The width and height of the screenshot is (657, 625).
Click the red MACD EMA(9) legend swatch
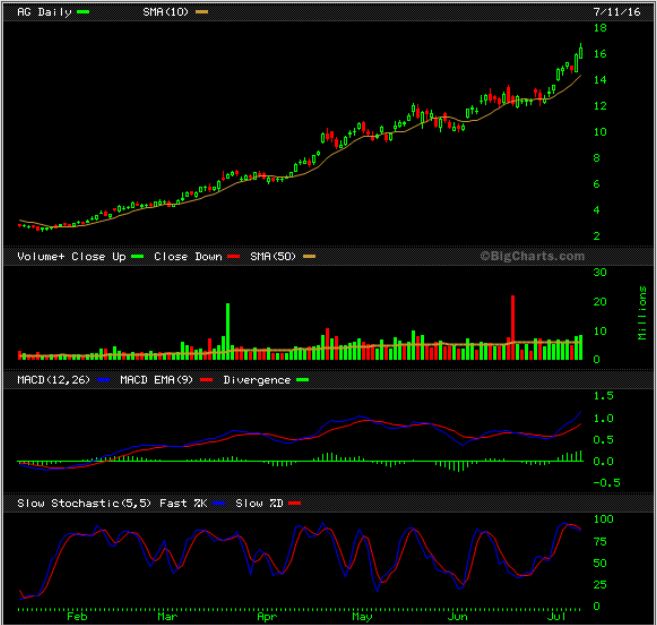(206, 380)
